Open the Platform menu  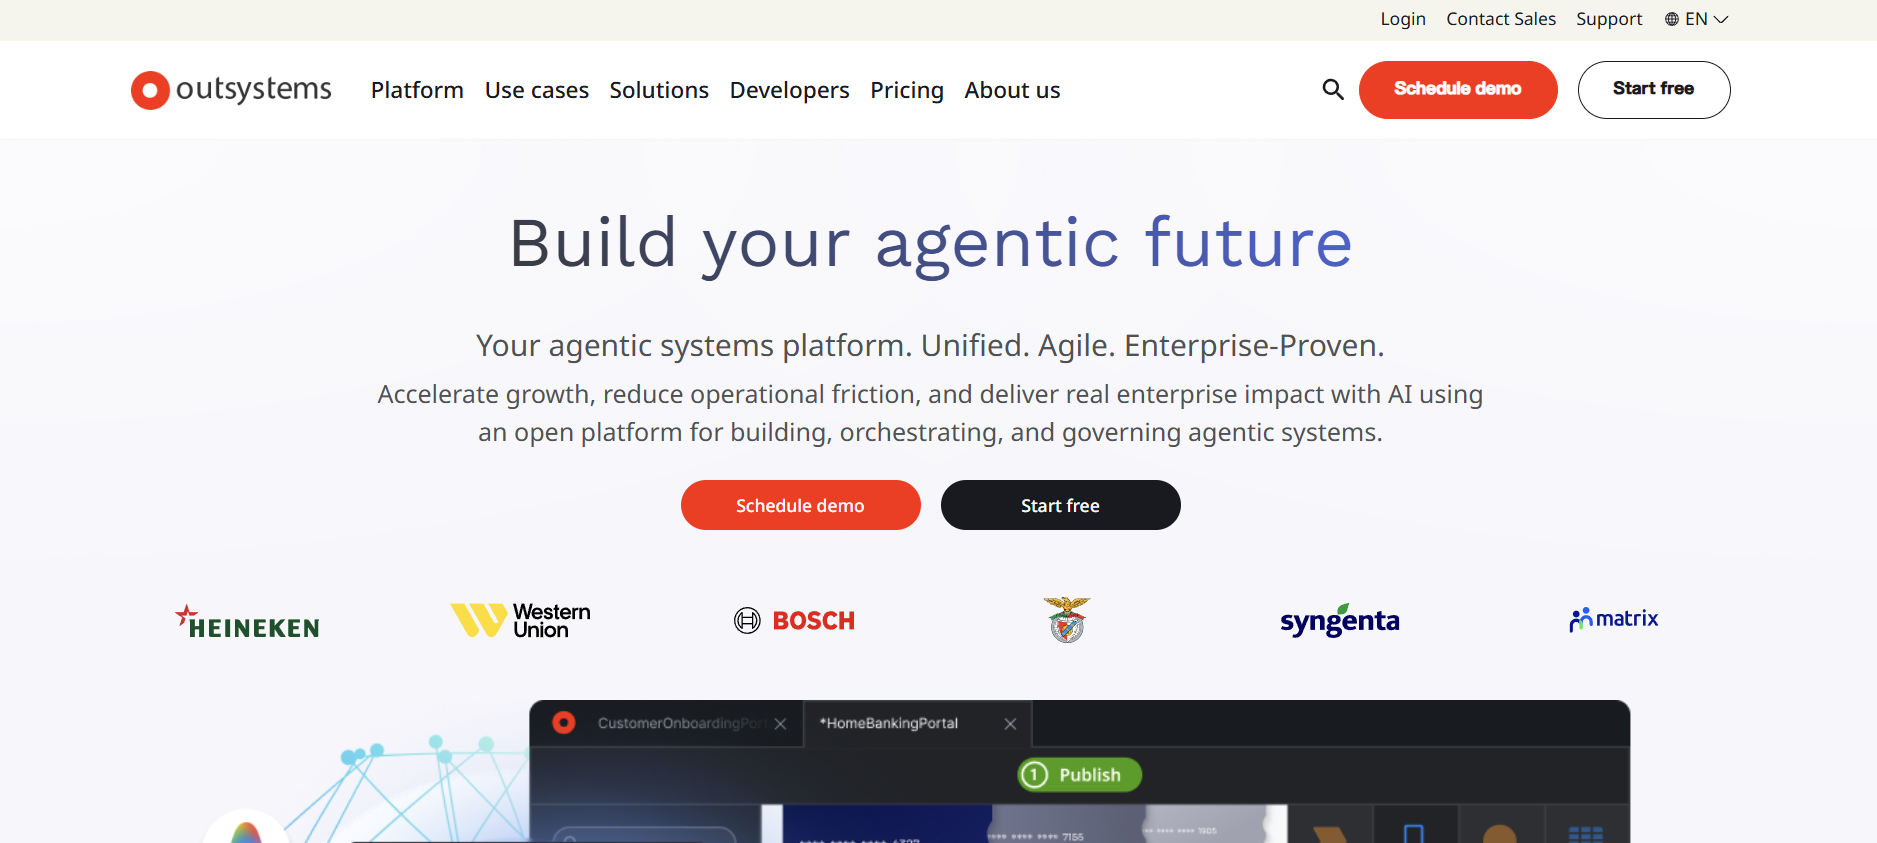[x=417, y=90]
